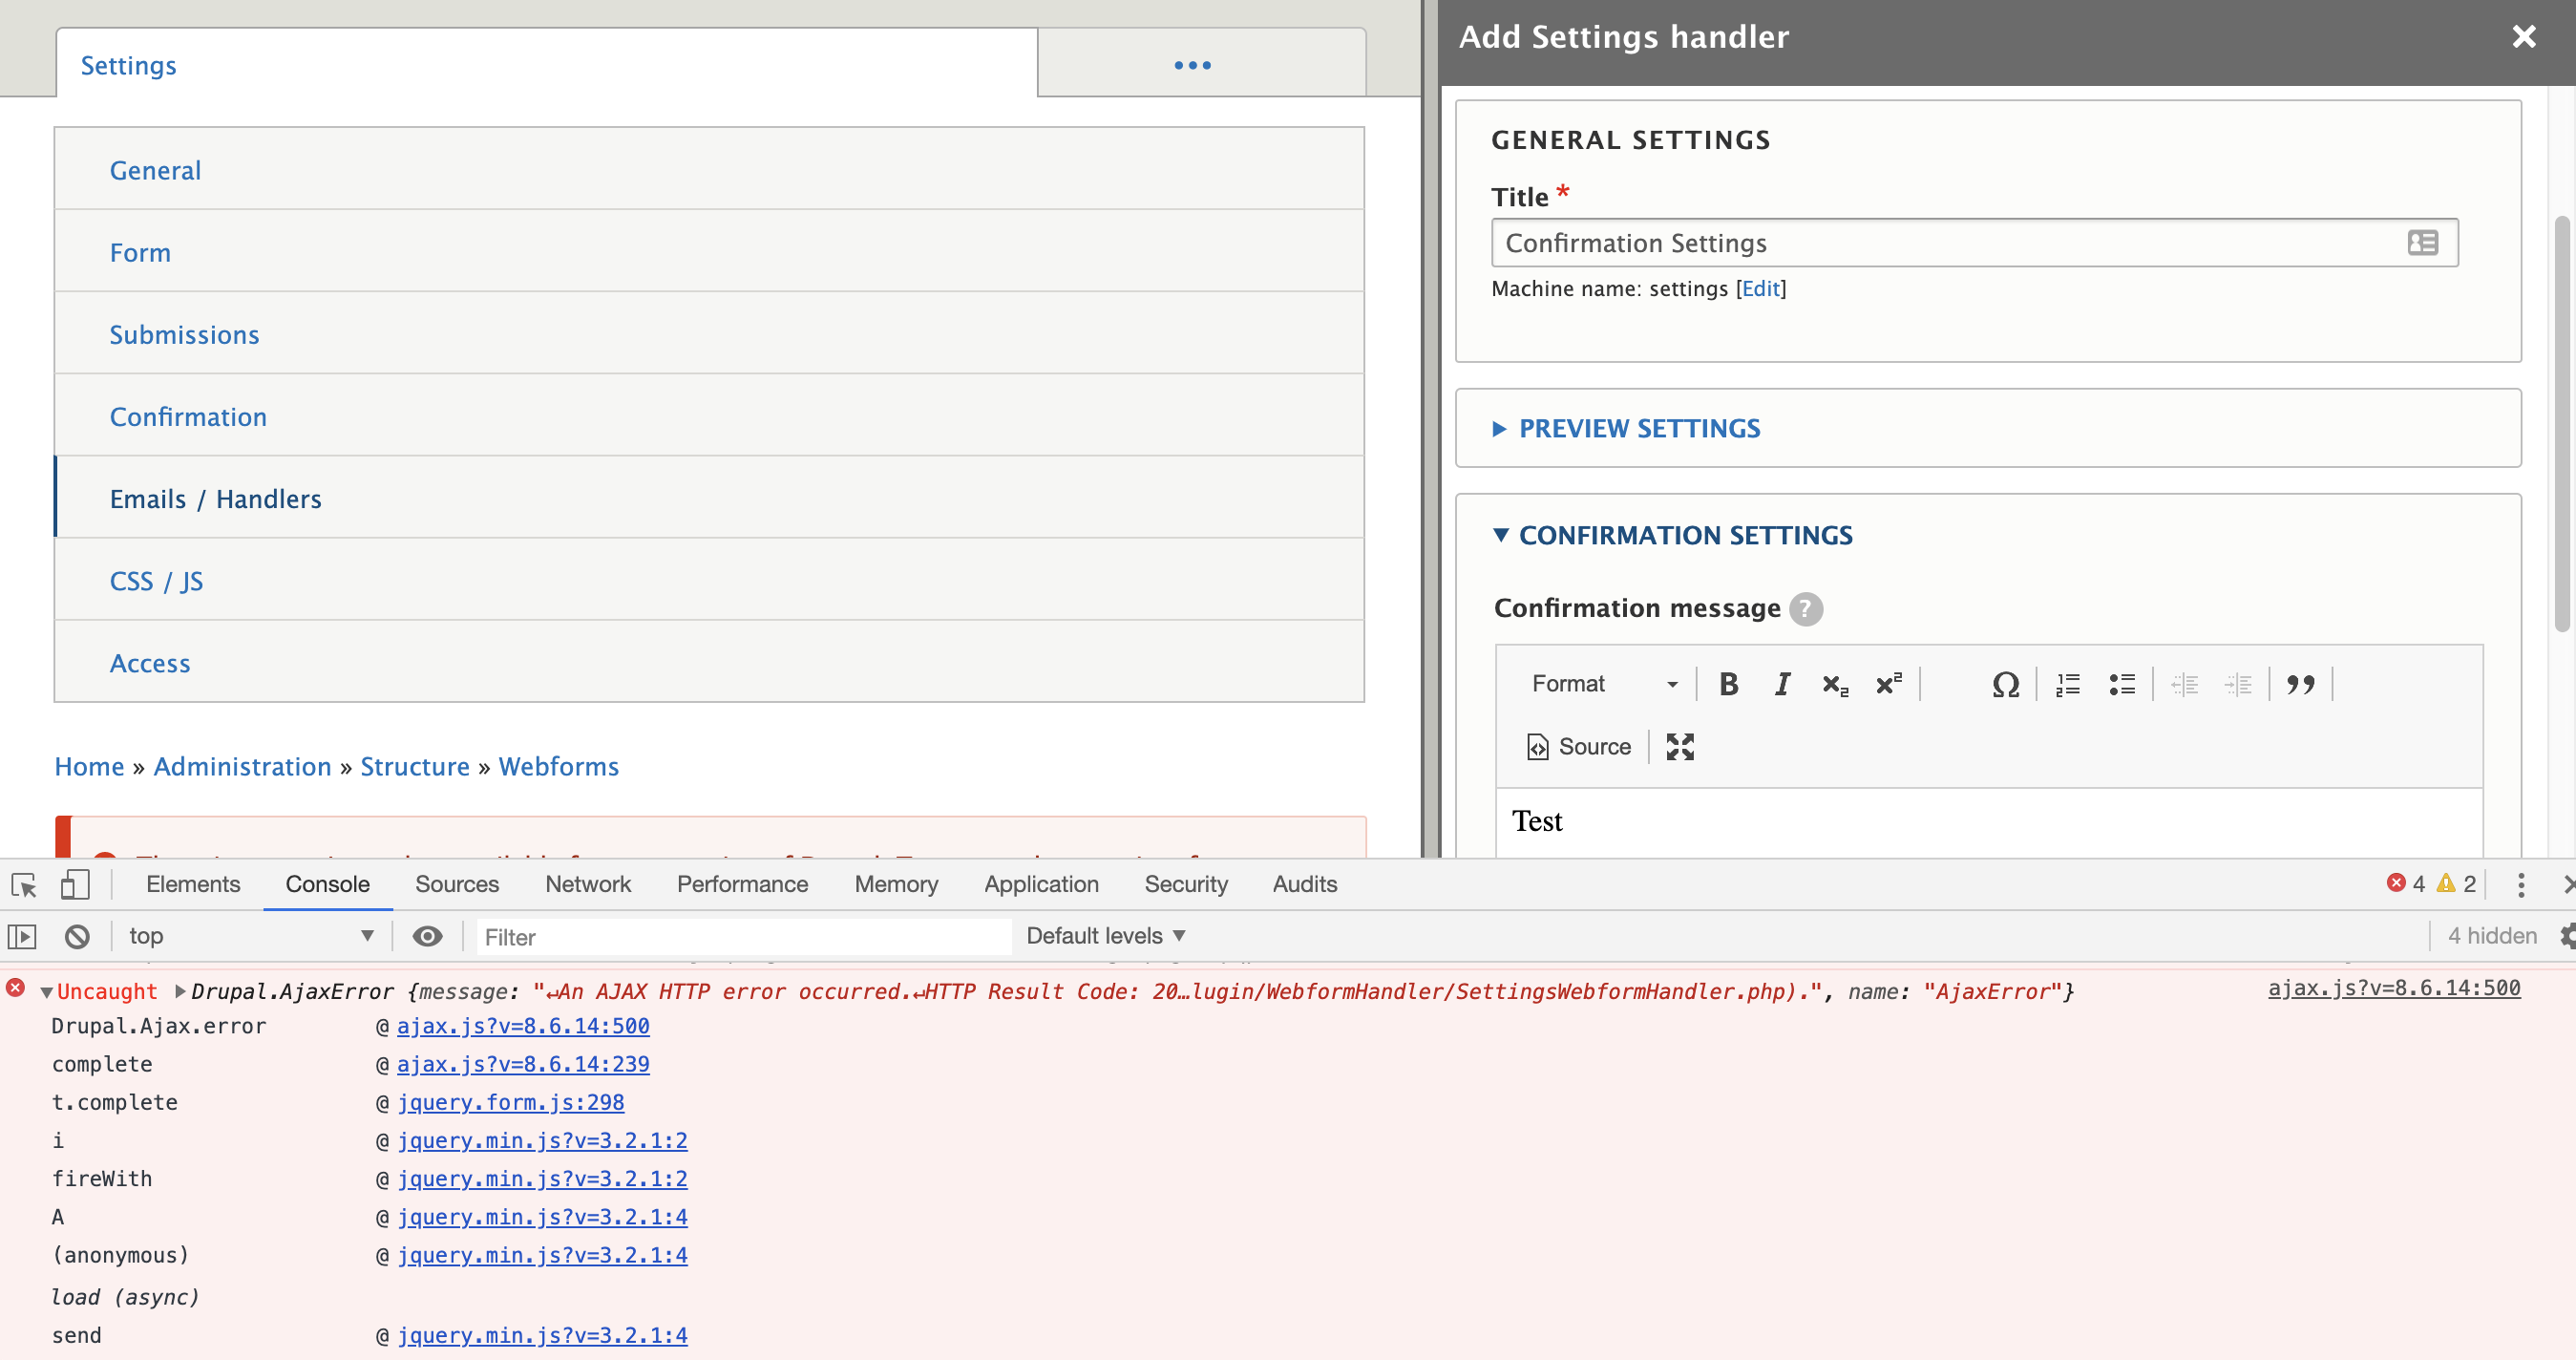
Task: Decrease indent in the editor
Action: pyautogui.click(x=2184, y=684)
